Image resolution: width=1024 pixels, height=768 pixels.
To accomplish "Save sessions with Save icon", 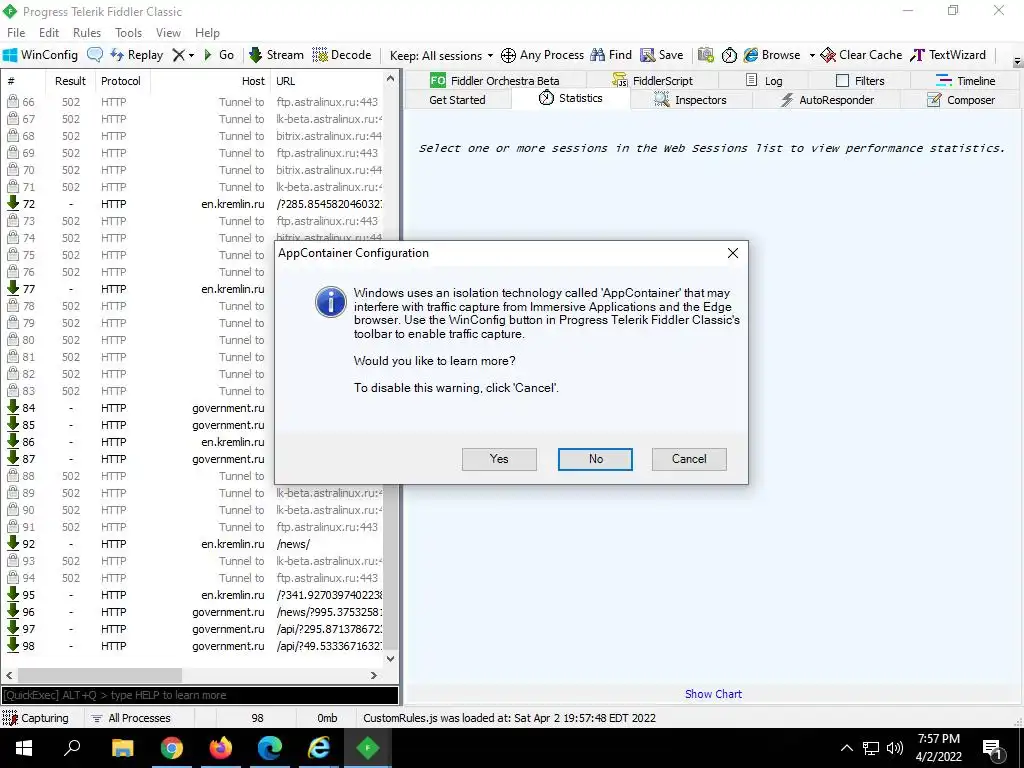I will coord(662,55).
